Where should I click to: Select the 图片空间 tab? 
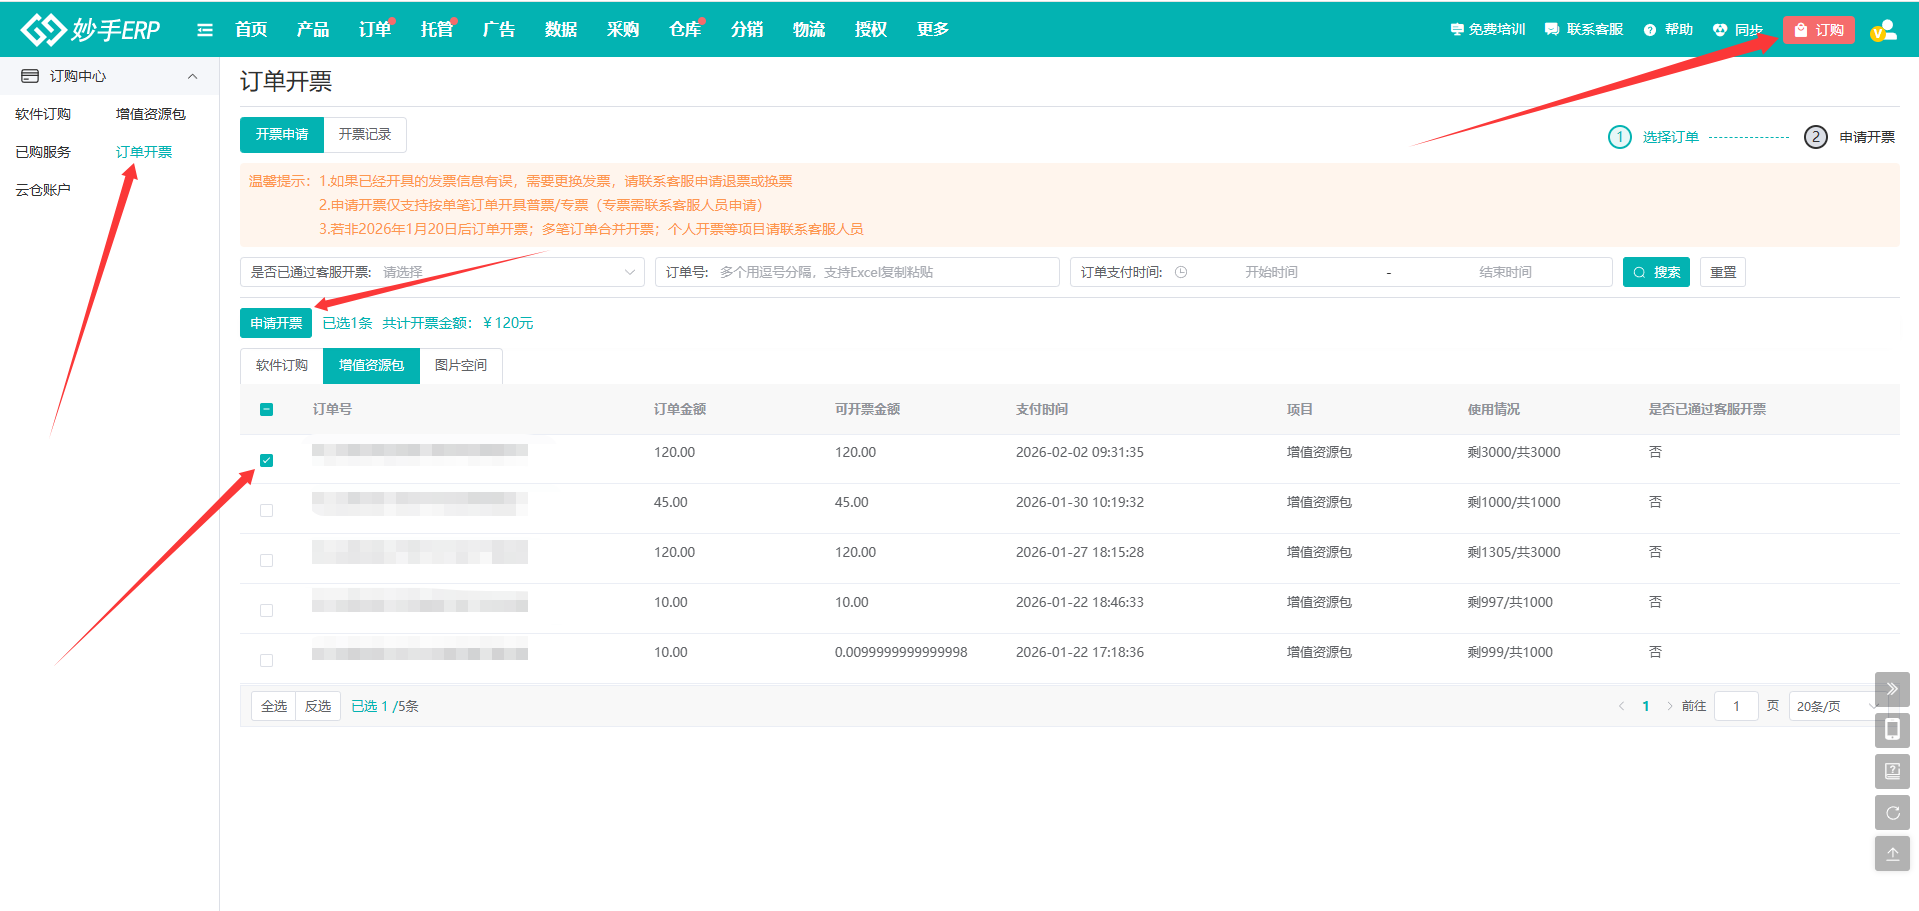pyautogui.click(x=460, y=365)
